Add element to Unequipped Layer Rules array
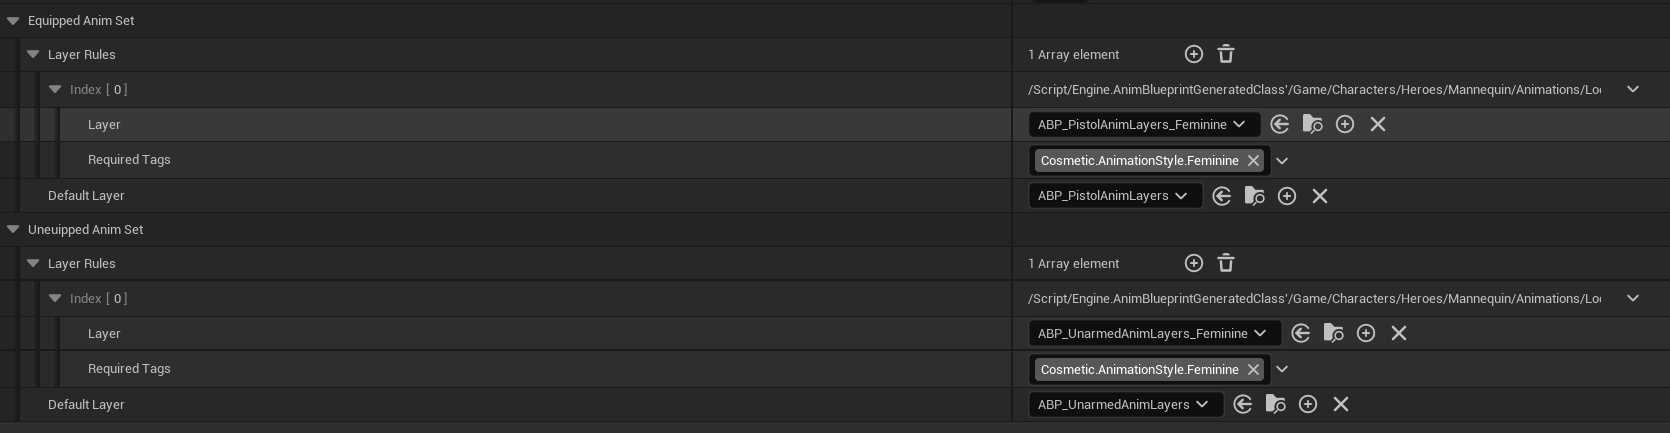Image resolution: width=1670 pixels, height=433 pixels. point(1193,263)
